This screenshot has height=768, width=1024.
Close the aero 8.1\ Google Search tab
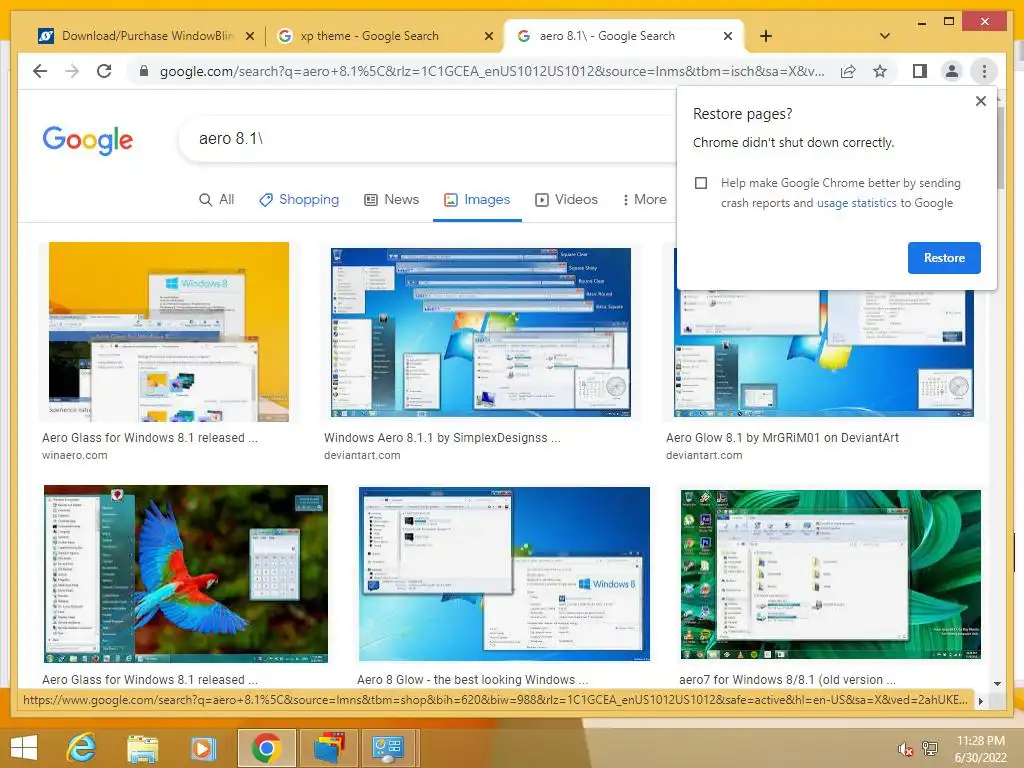728,36
